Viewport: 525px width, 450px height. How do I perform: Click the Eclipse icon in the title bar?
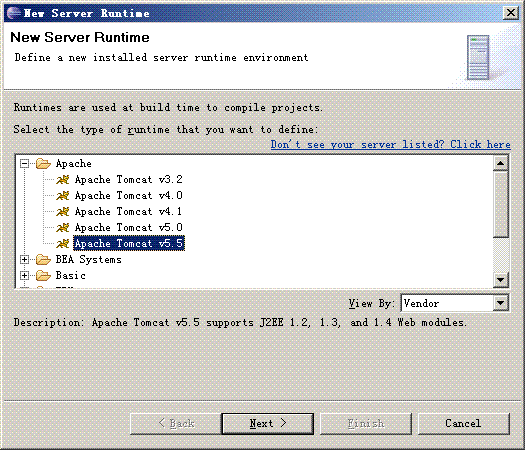click(x=14, y=13)
